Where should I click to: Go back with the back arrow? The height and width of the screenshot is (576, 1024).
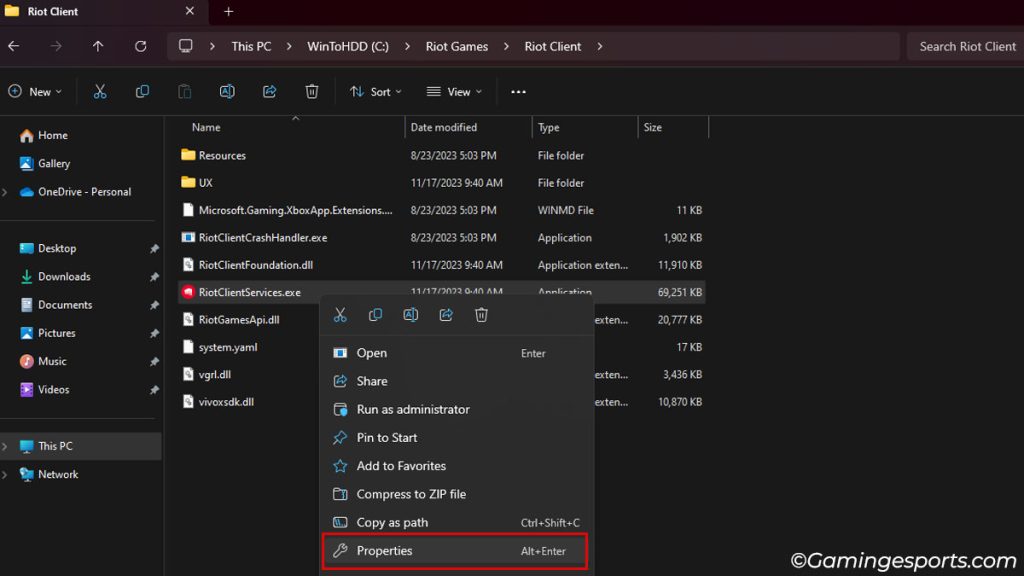click(14, 46)
